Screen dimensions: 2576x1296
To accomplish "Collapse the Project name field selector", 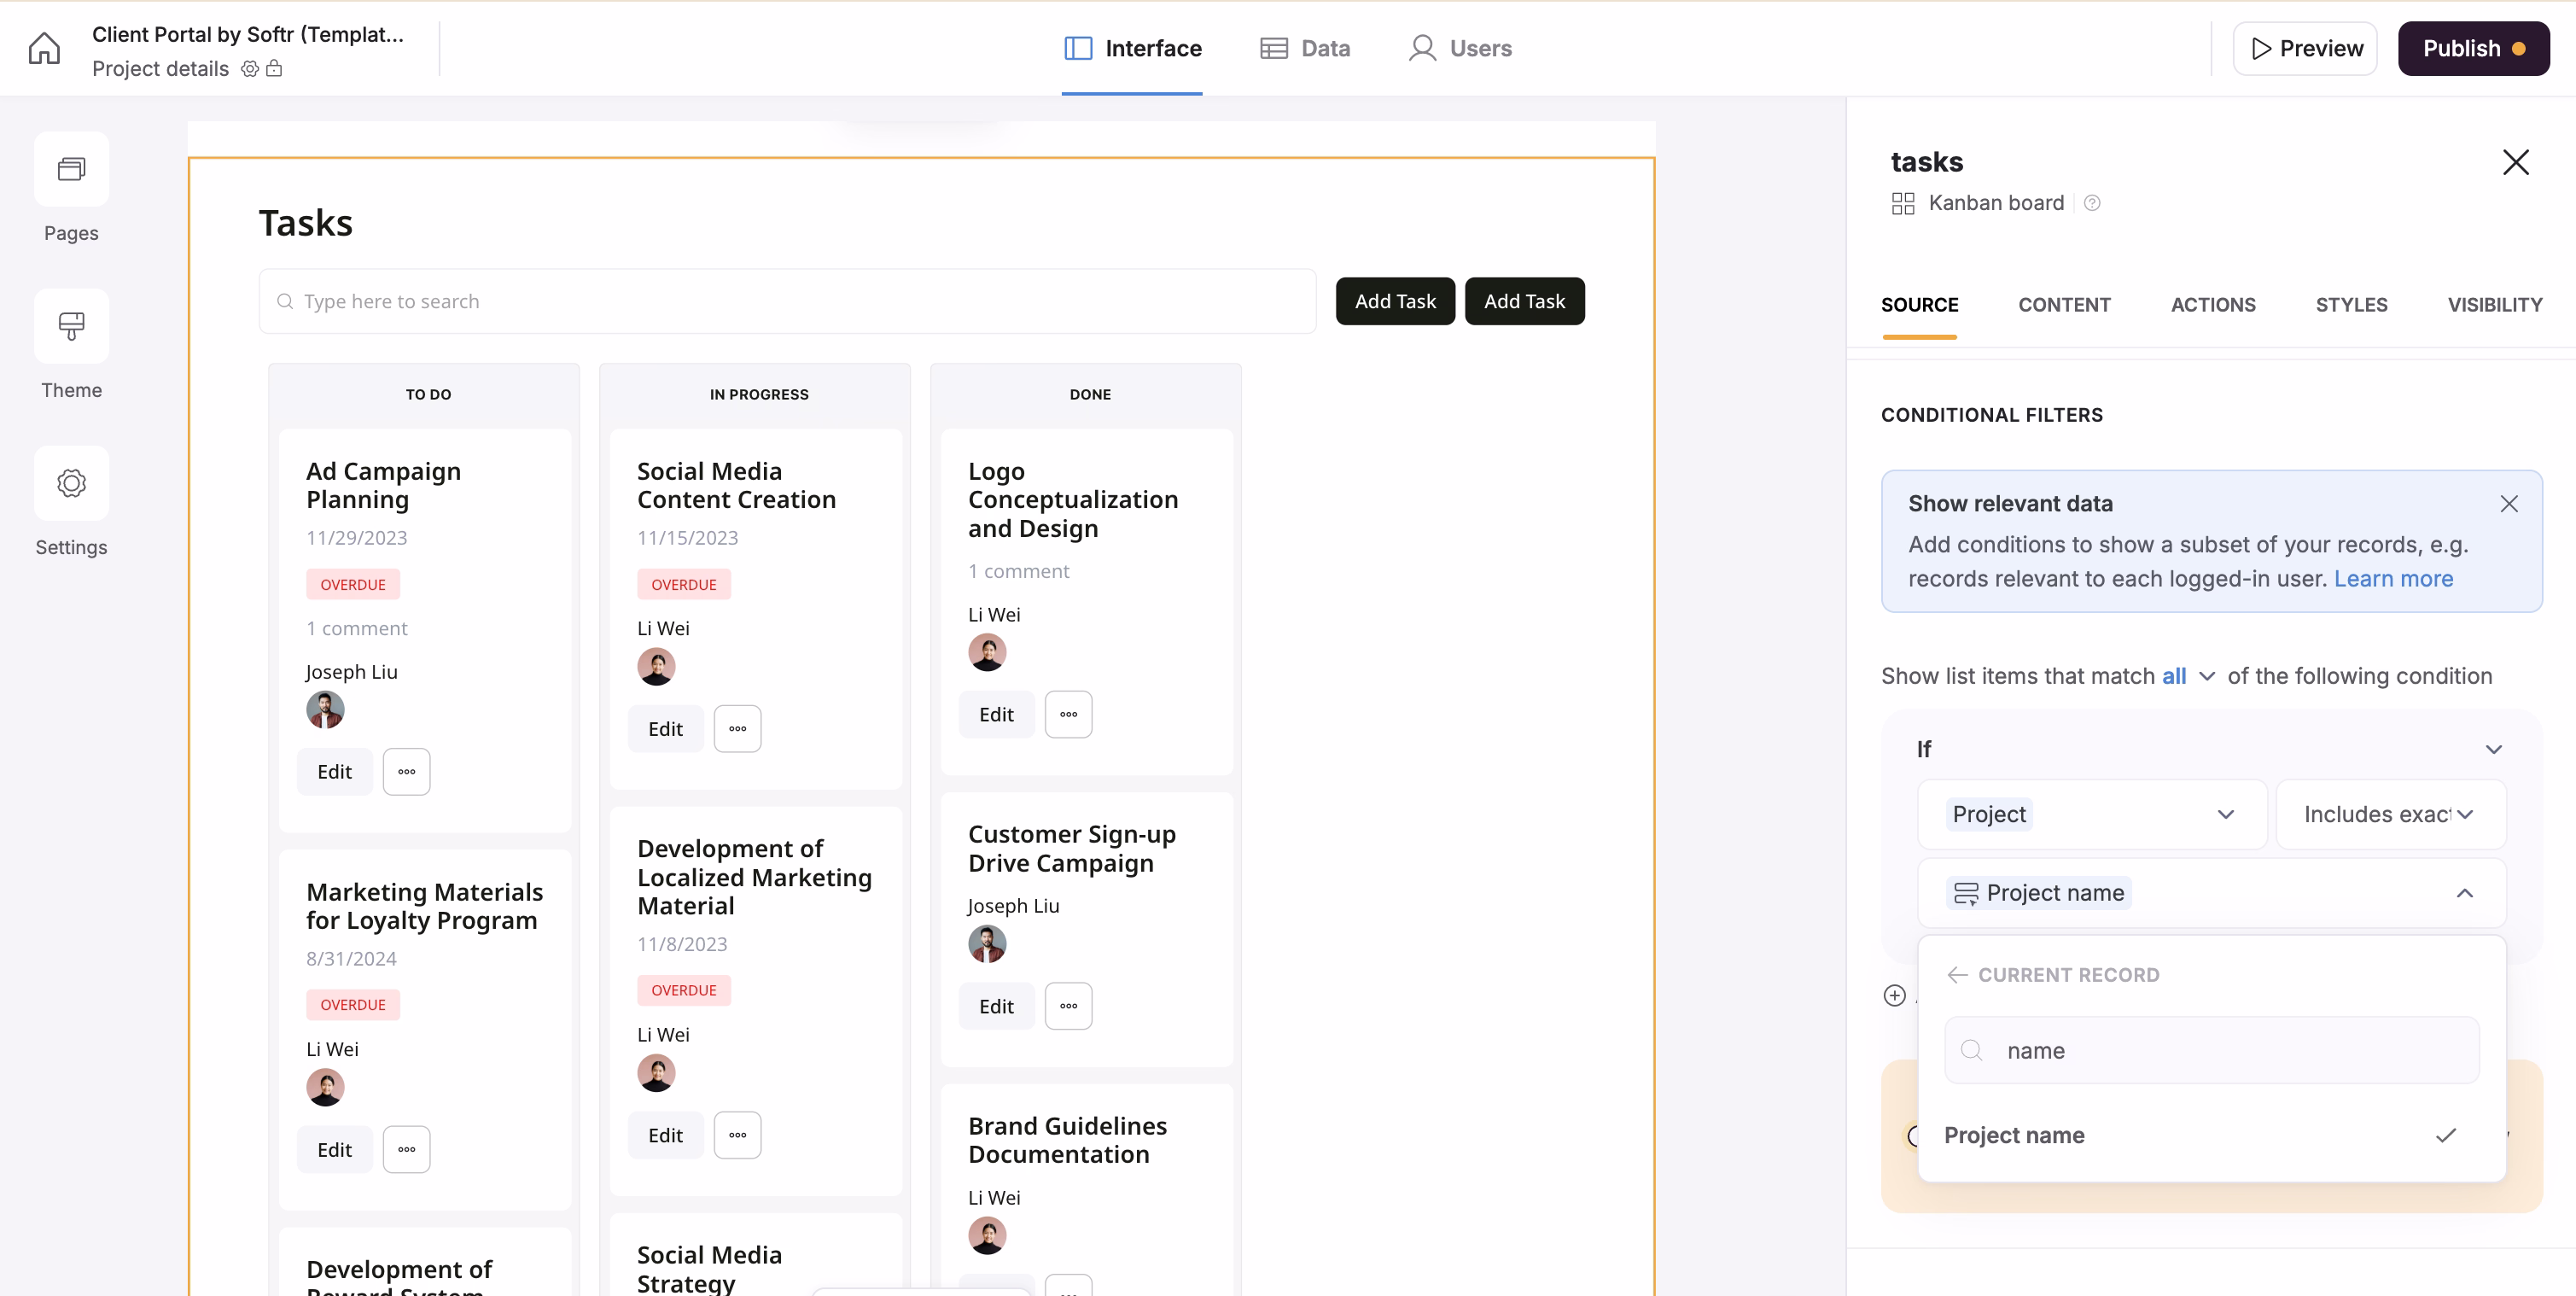I will 2465,893.
